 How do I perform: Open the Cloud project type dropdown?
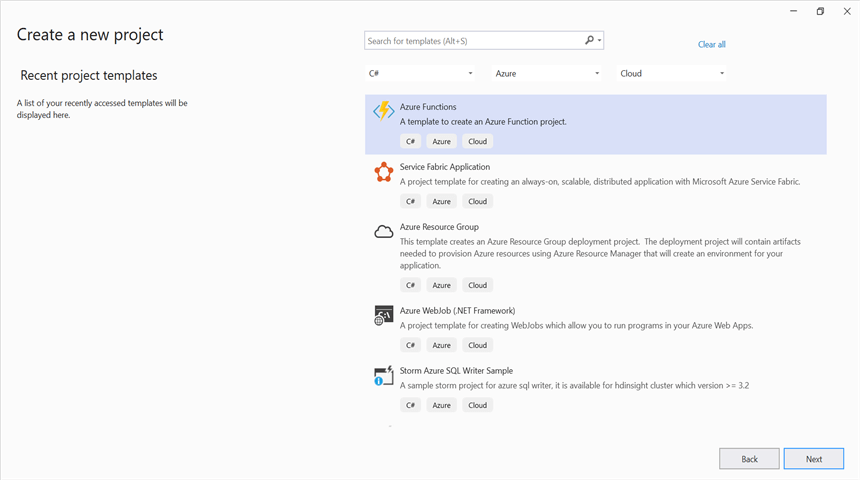(x=671, y=74)
